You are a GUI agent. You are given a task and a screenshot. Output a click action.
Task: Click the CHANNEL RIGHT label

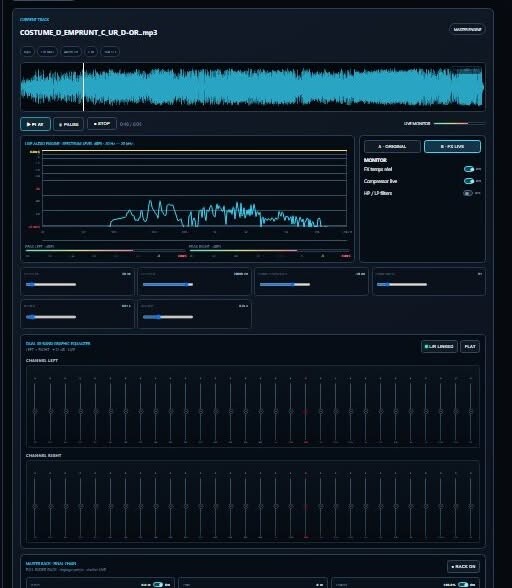pos(44,455)
